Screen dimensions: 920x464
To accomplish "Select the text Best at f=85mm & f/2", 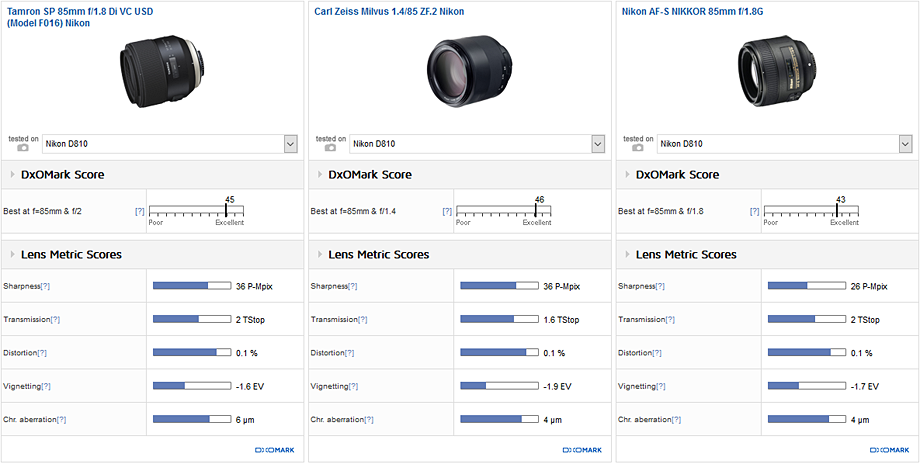I will 42,211.
